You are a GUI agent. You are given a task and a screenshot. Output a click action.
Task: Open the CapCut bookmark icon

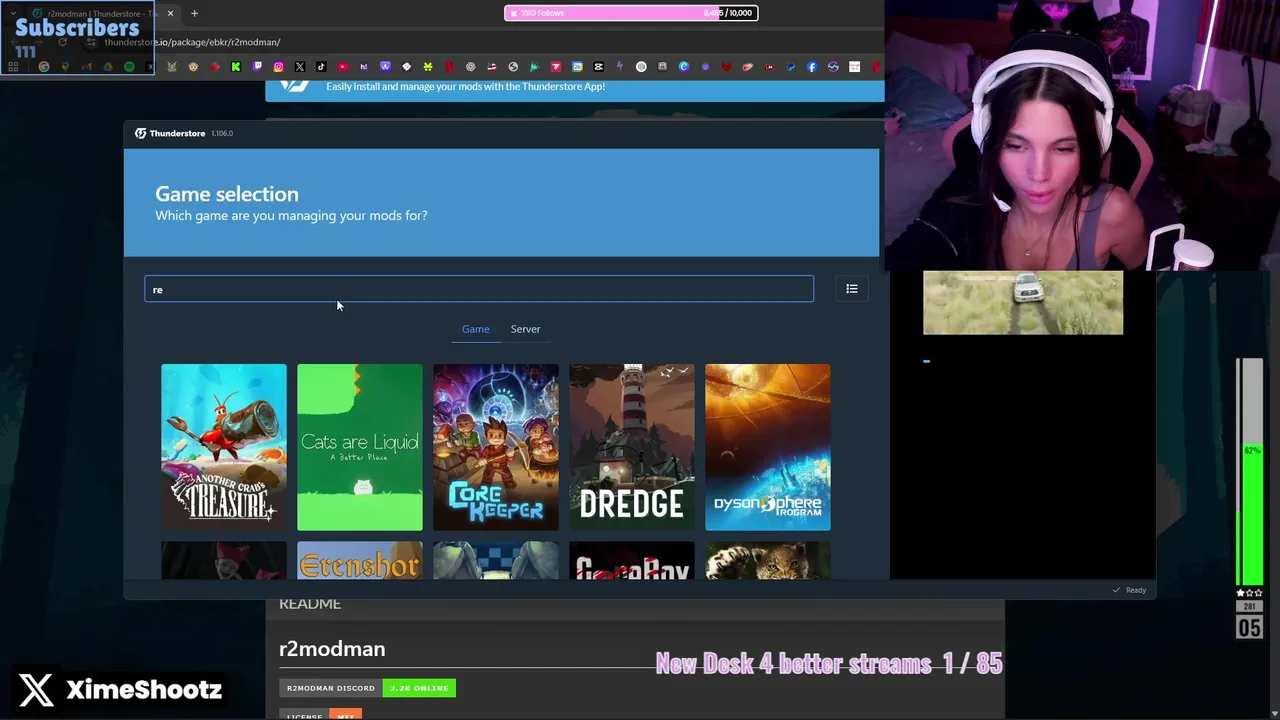coord(598,67)
